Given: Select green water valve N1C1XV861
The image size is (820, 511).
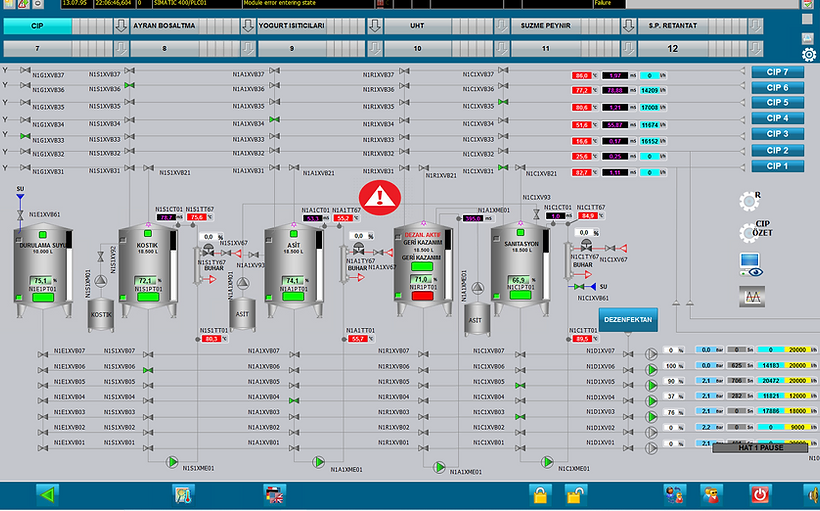Looking at the screenshot, I should pos(579,287).
